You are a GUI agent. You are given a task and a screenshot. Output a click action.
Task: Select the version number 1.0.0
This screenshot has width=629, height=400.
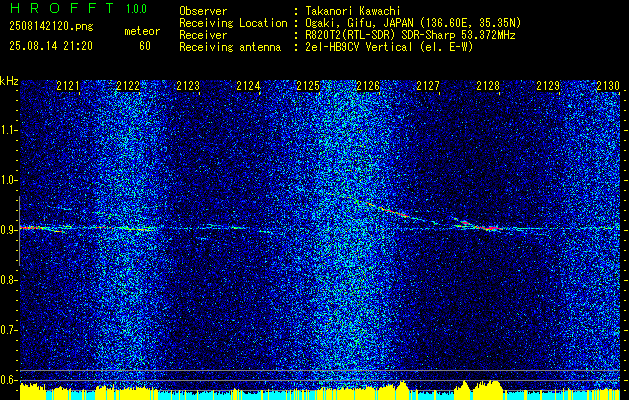[136, 9]
